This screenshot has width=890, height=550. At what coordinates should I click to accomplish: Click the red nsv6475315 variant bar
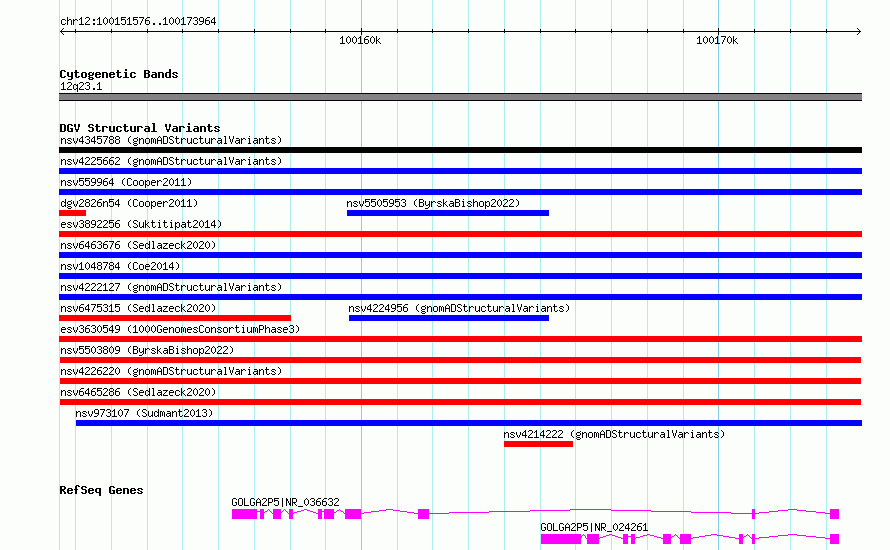click(x=175, y=318)
